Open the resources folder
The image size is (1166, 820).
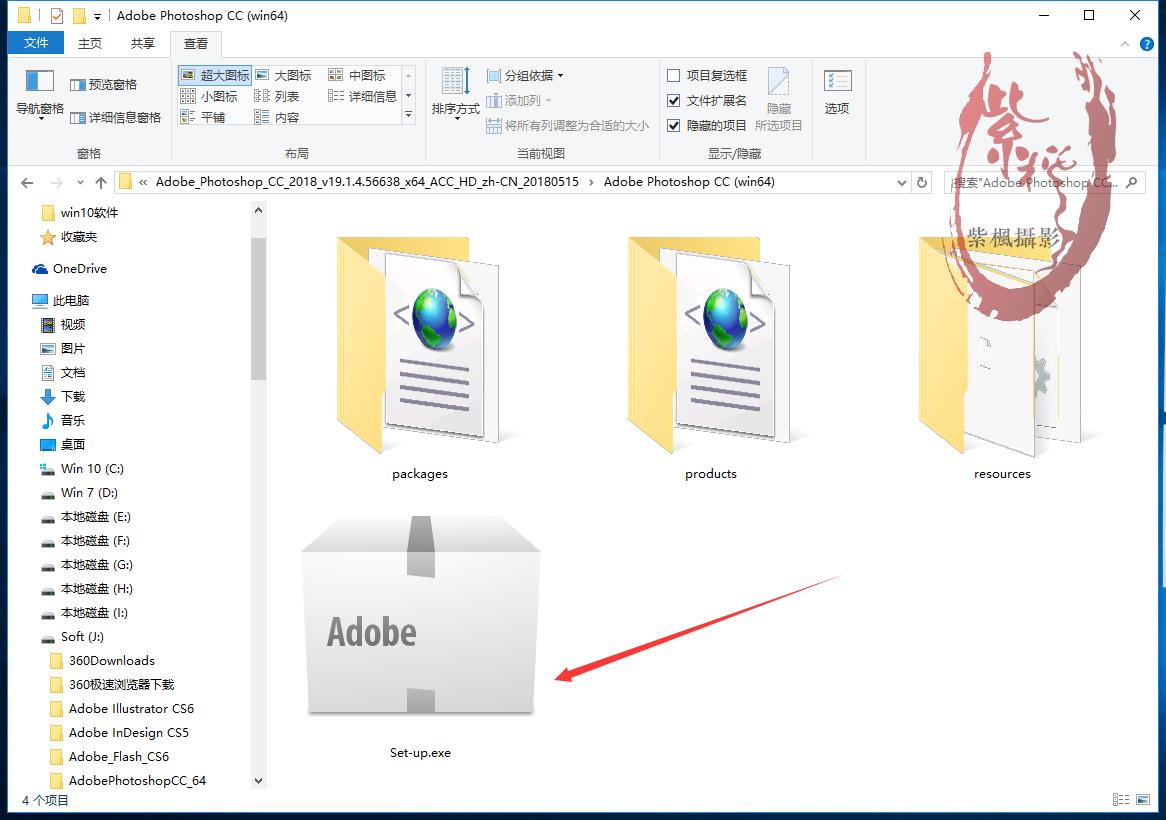tap(1002, 358)
